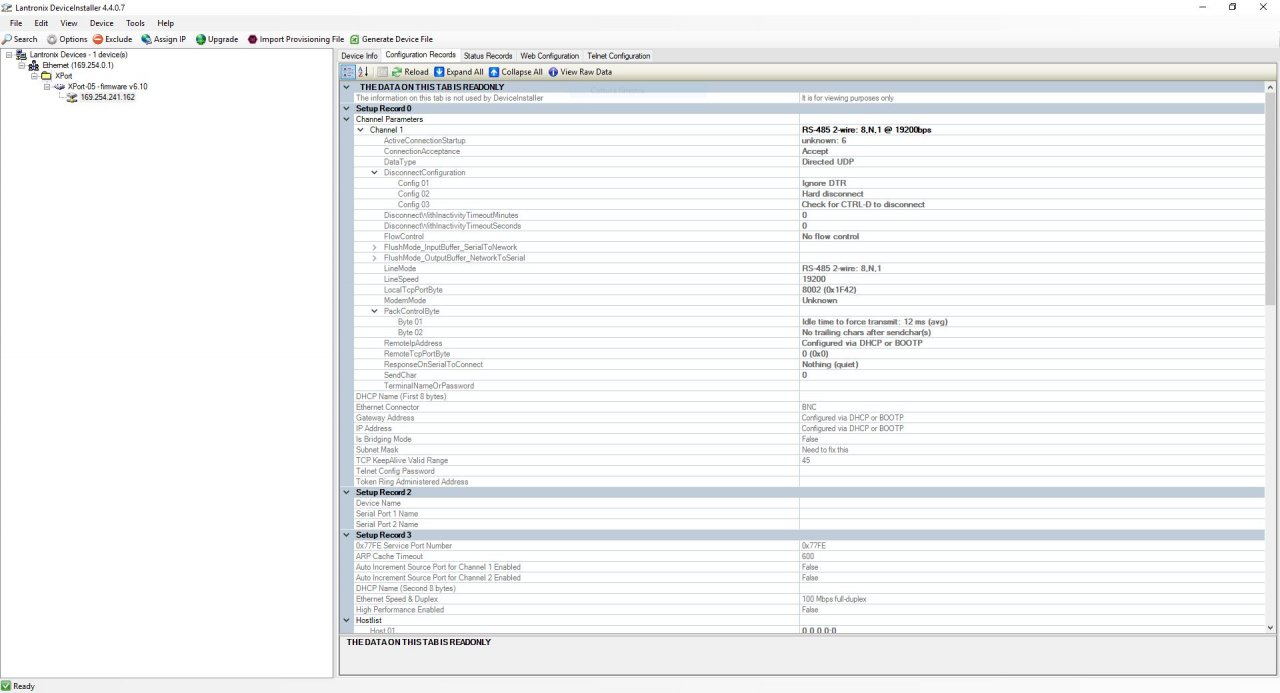Click the value "8002 (0x1F42)"
Image resolution: width=1280 pixels, height=693 pixels.
[829, 290]
